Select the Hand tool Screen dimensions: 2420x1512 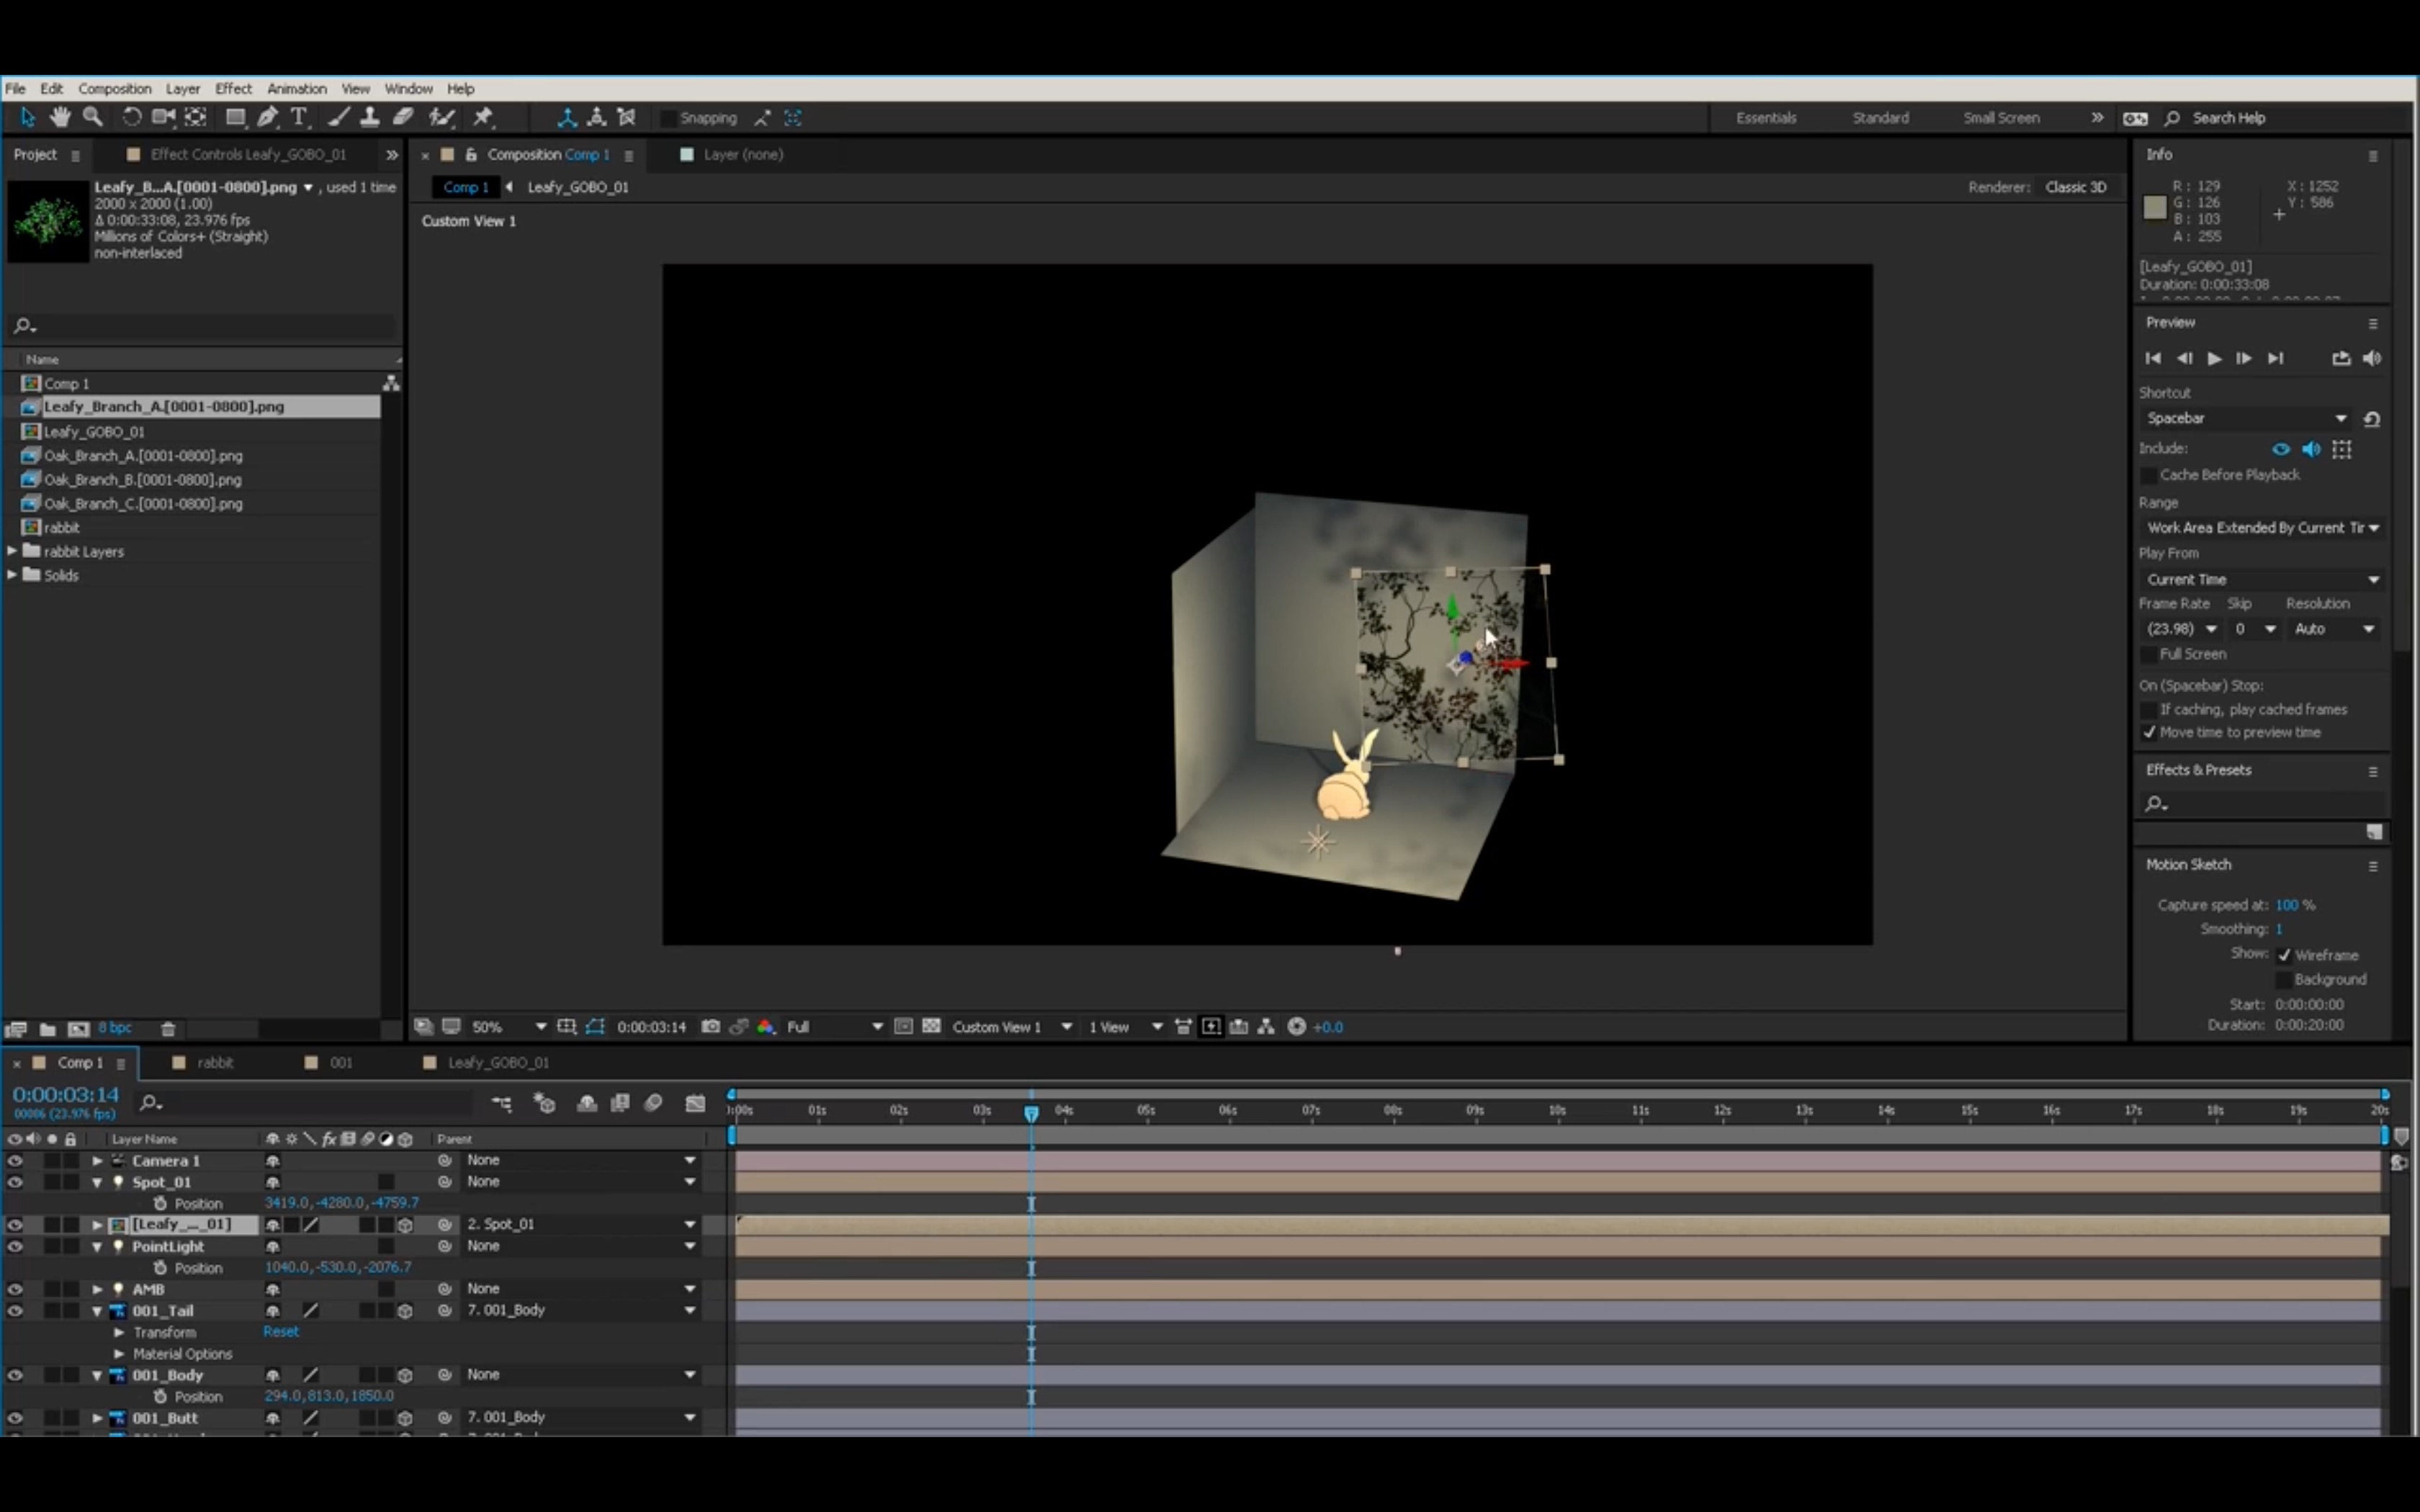point(60,117)
